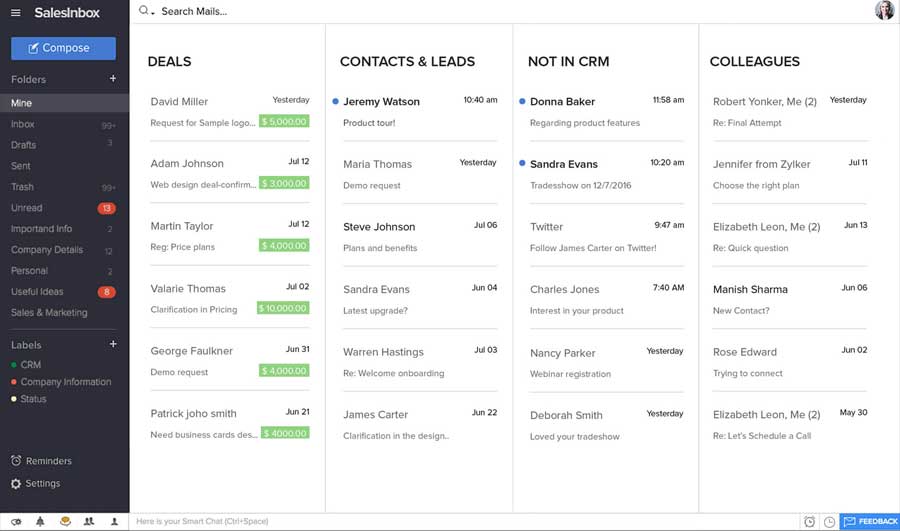Open the hamburger menu beside SalesInbox
The height and width of the screenshot is (531, 900).
pos(15,13)
